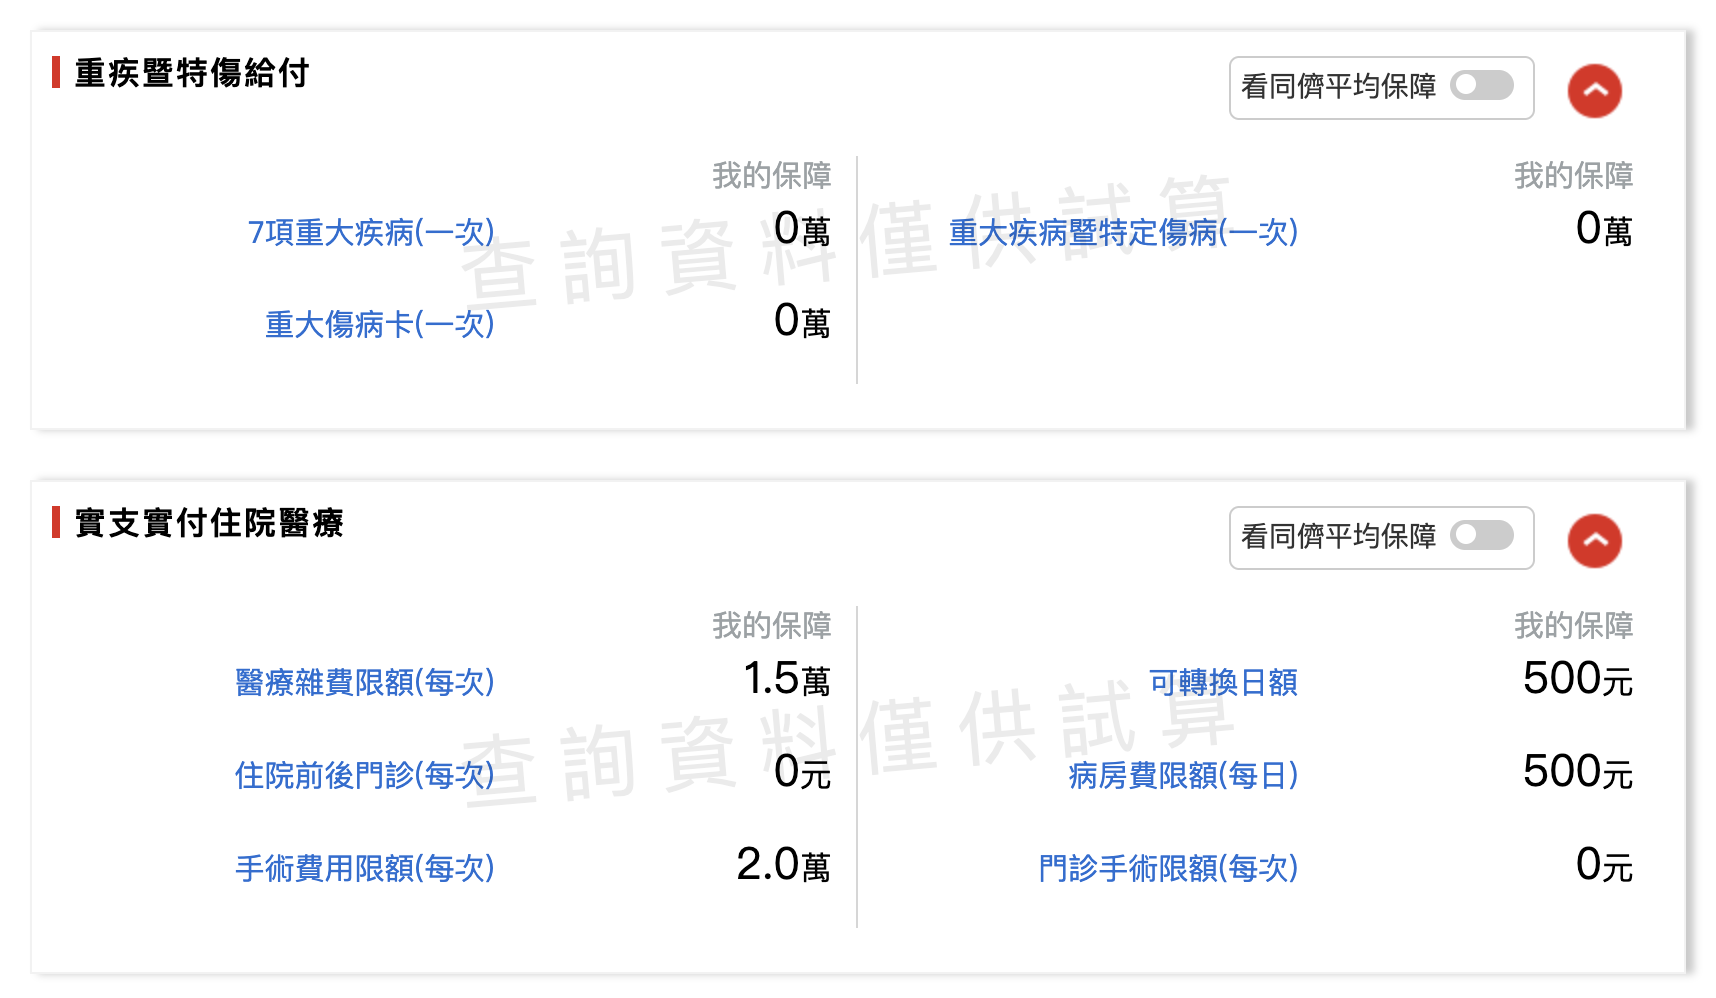Click the 實支實付住院醫療 section heading
1716x998 pixels.
pos(209,523)
